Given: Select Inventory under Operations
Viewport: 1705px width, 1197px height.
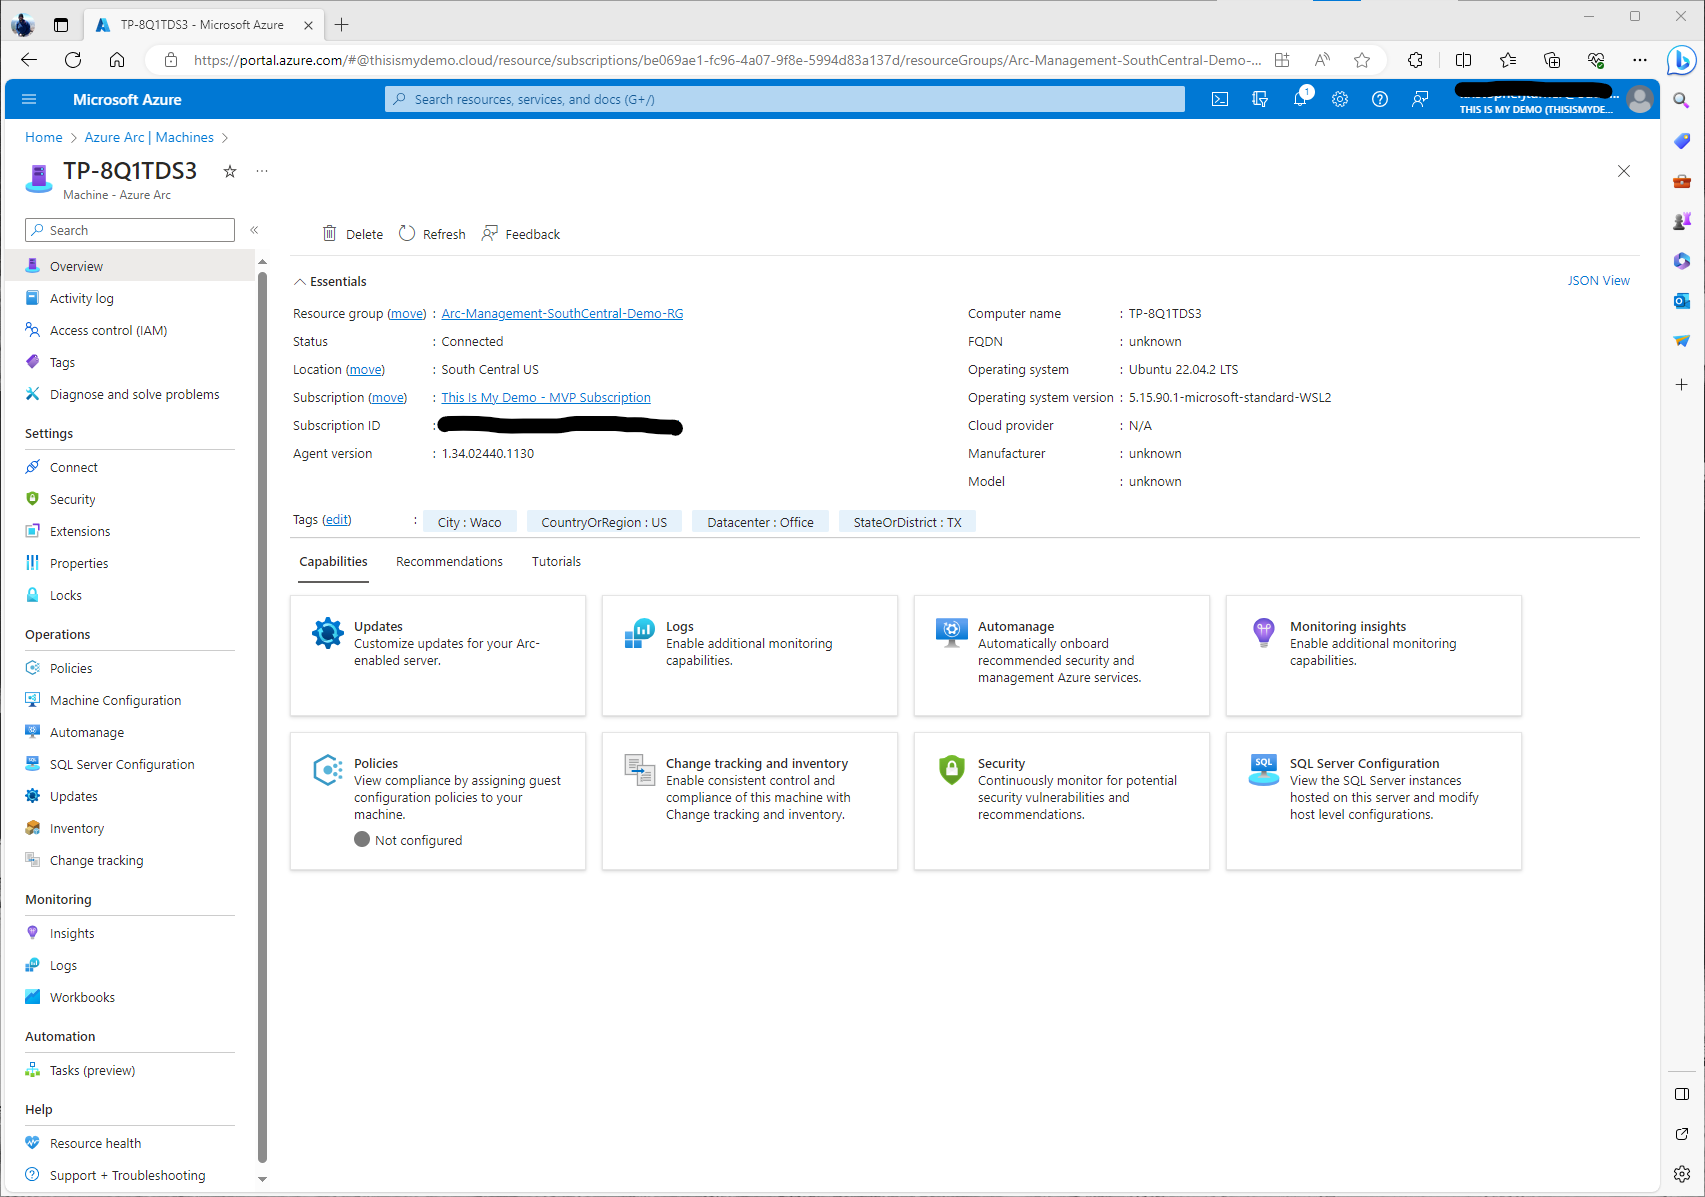Looking at the screenshot, I should pos(74,828).
